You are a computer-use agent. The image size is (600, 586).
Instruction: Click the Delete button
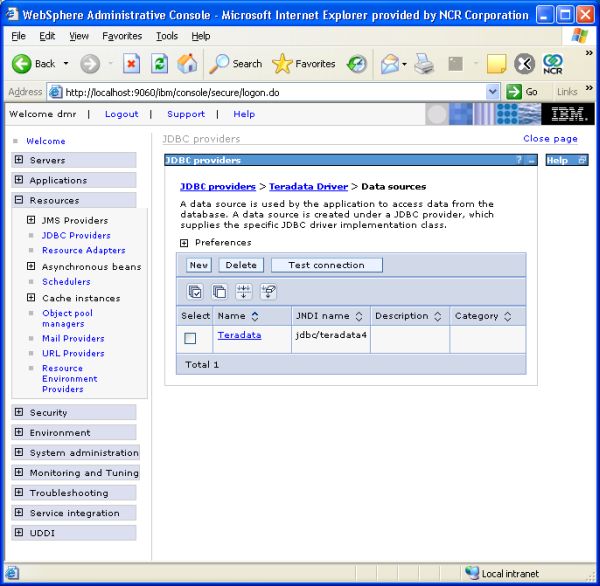[x=241, y=265]
